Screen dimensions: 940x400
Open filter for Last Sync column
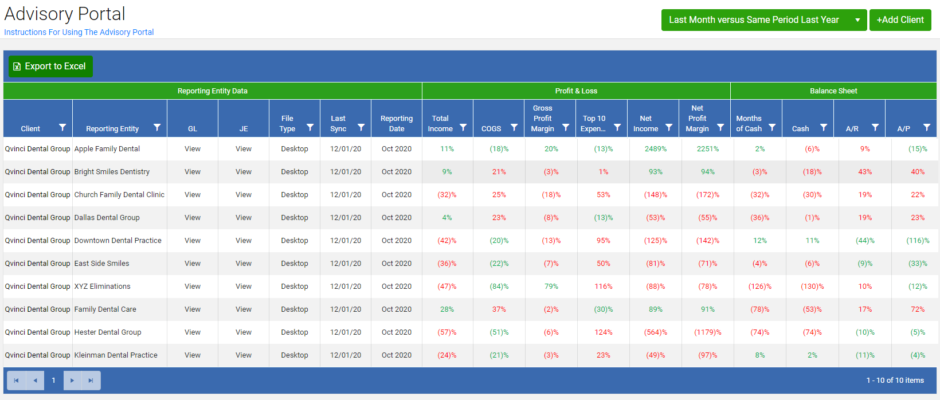(360, 128)
